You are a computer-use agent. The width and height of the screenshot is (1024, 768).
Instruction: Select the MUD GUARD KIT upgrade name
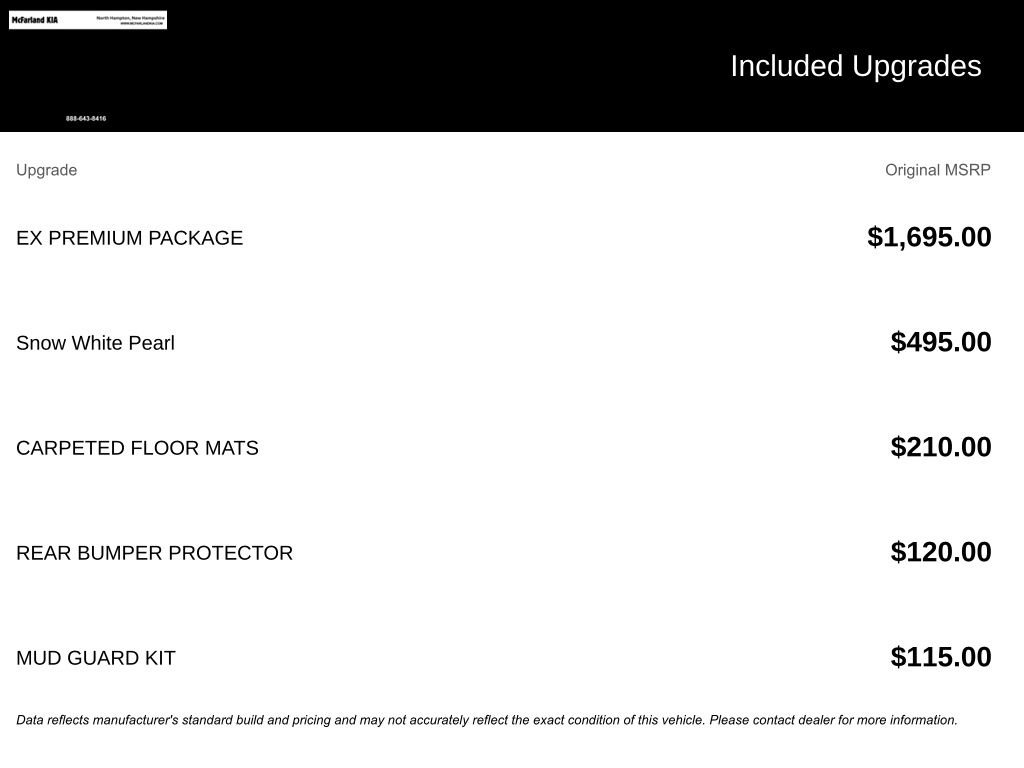(x=96, y=658)
